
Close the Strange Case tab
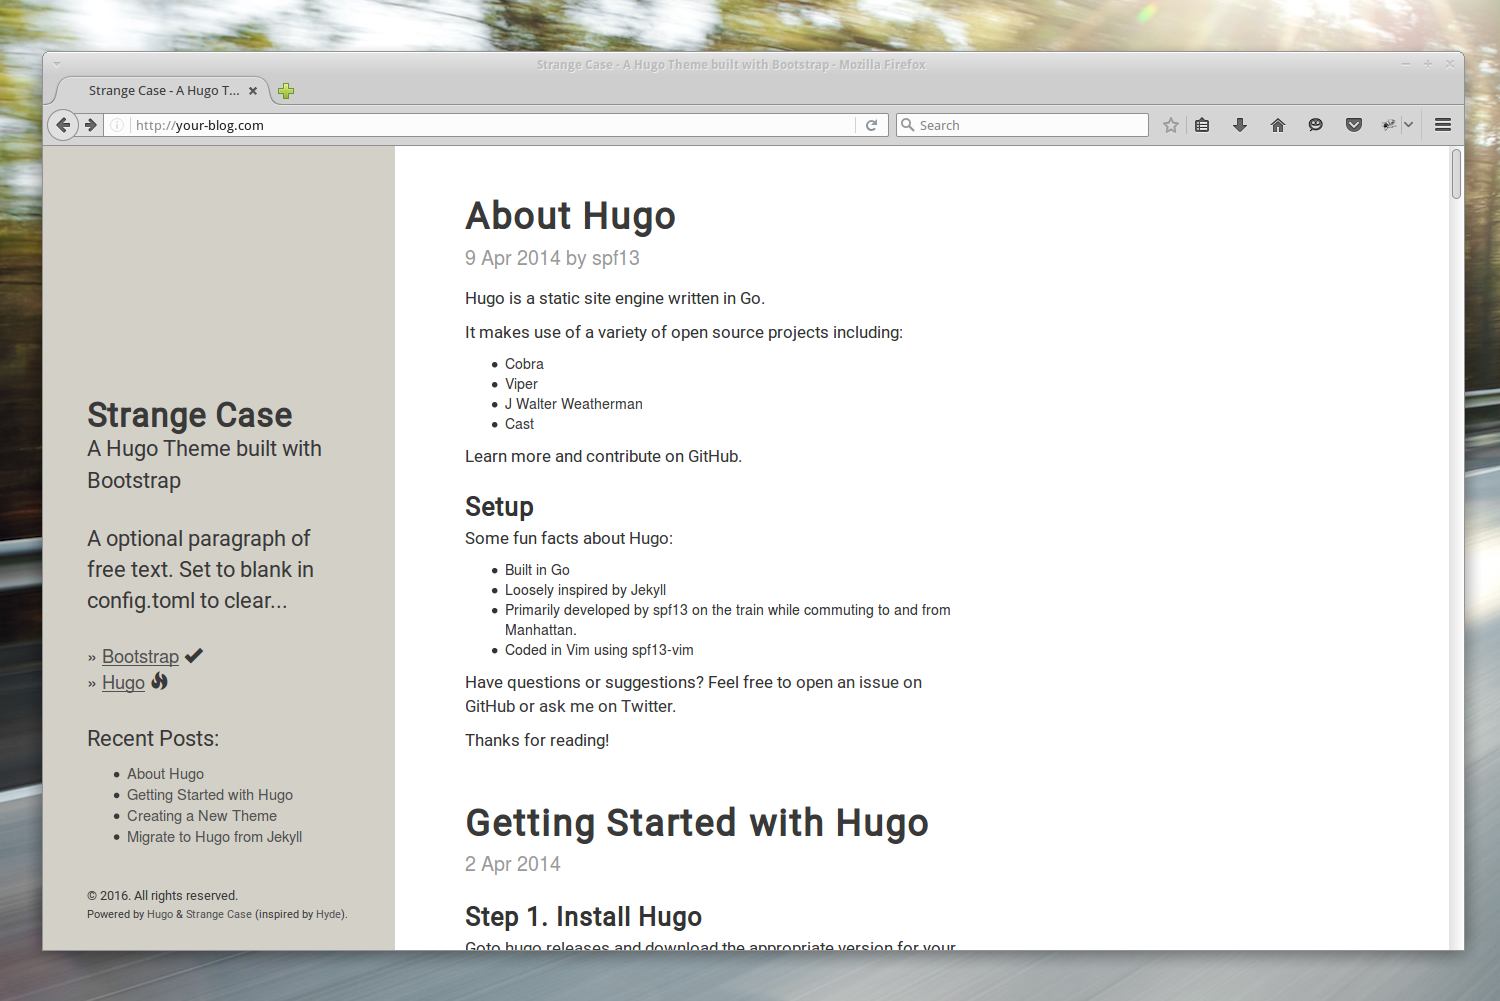(253, 91)
